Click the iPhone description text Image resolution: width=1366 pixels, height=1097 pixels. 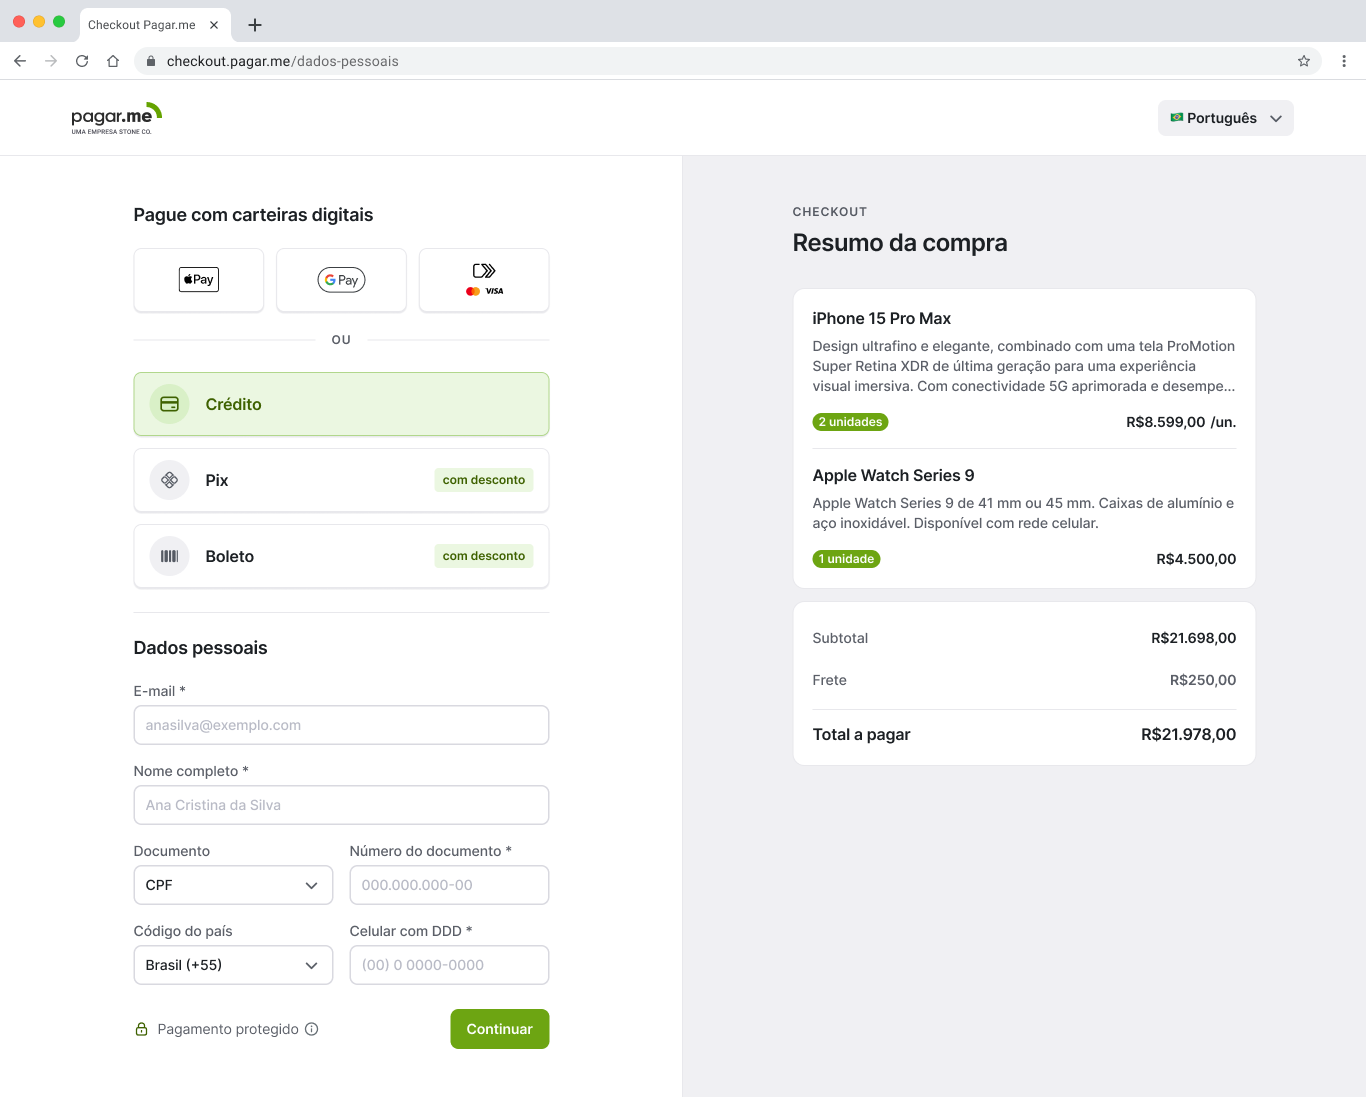pos(1024,366)
